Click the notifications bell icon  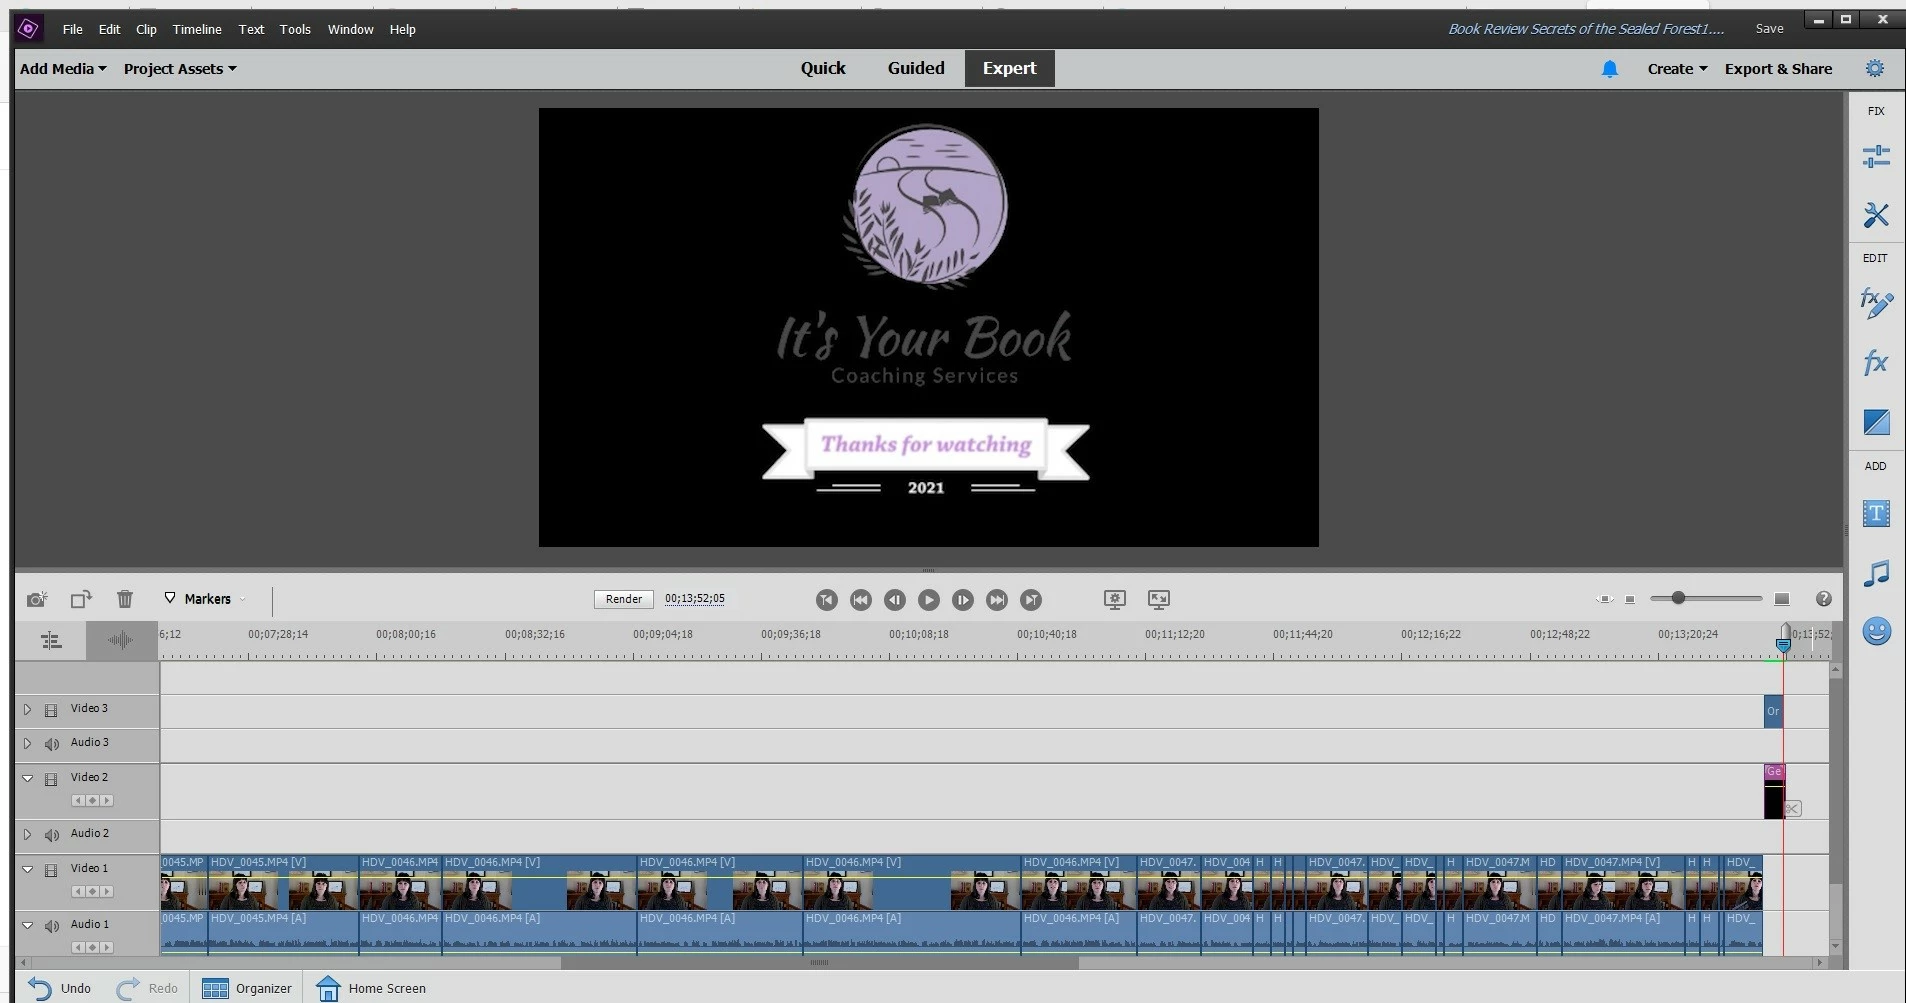pyautogui.click(x=1610, y=69)
